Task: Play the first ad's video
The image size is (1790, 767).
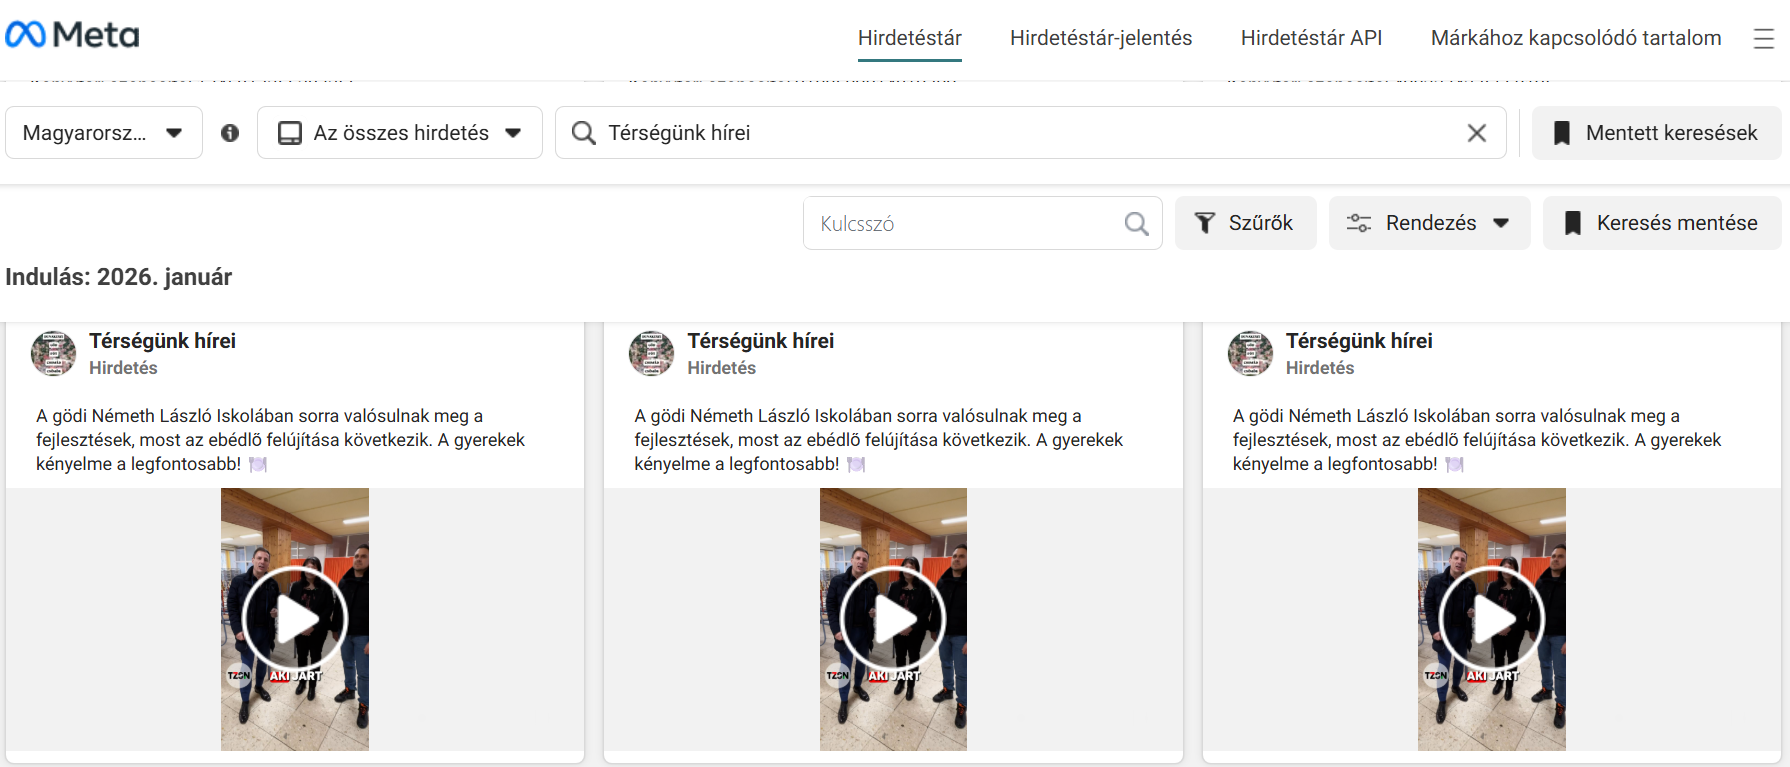Action: pos(295,619)
